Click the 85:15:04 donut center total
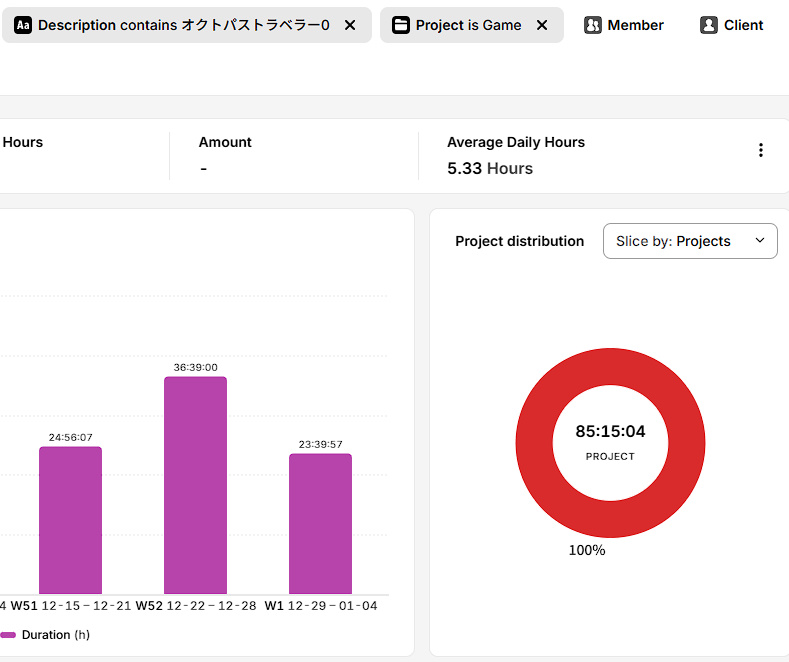Image resolution: width=789 pixels, height=662 pixels. (610, 432)
